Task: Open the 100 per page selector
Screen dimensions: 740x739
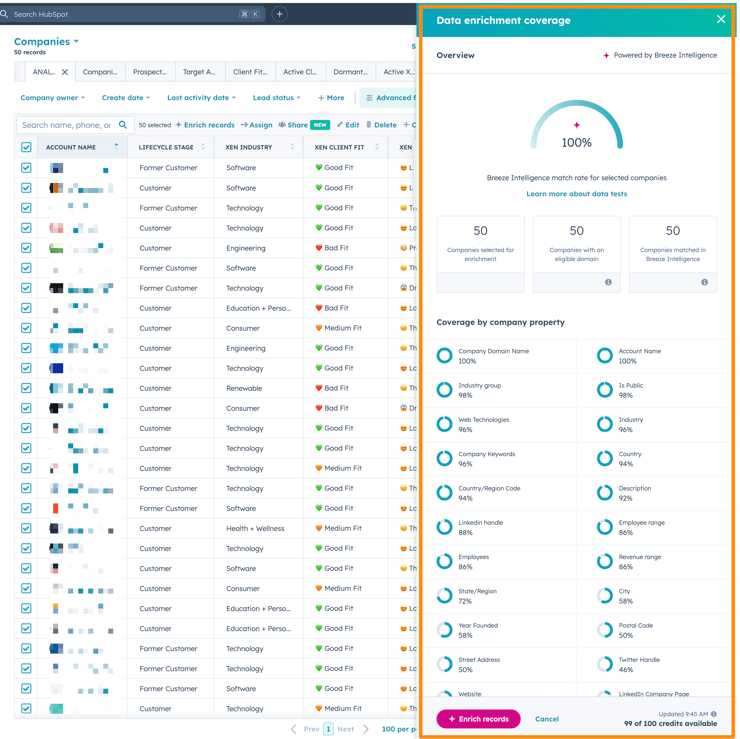Action: (398, 729)
